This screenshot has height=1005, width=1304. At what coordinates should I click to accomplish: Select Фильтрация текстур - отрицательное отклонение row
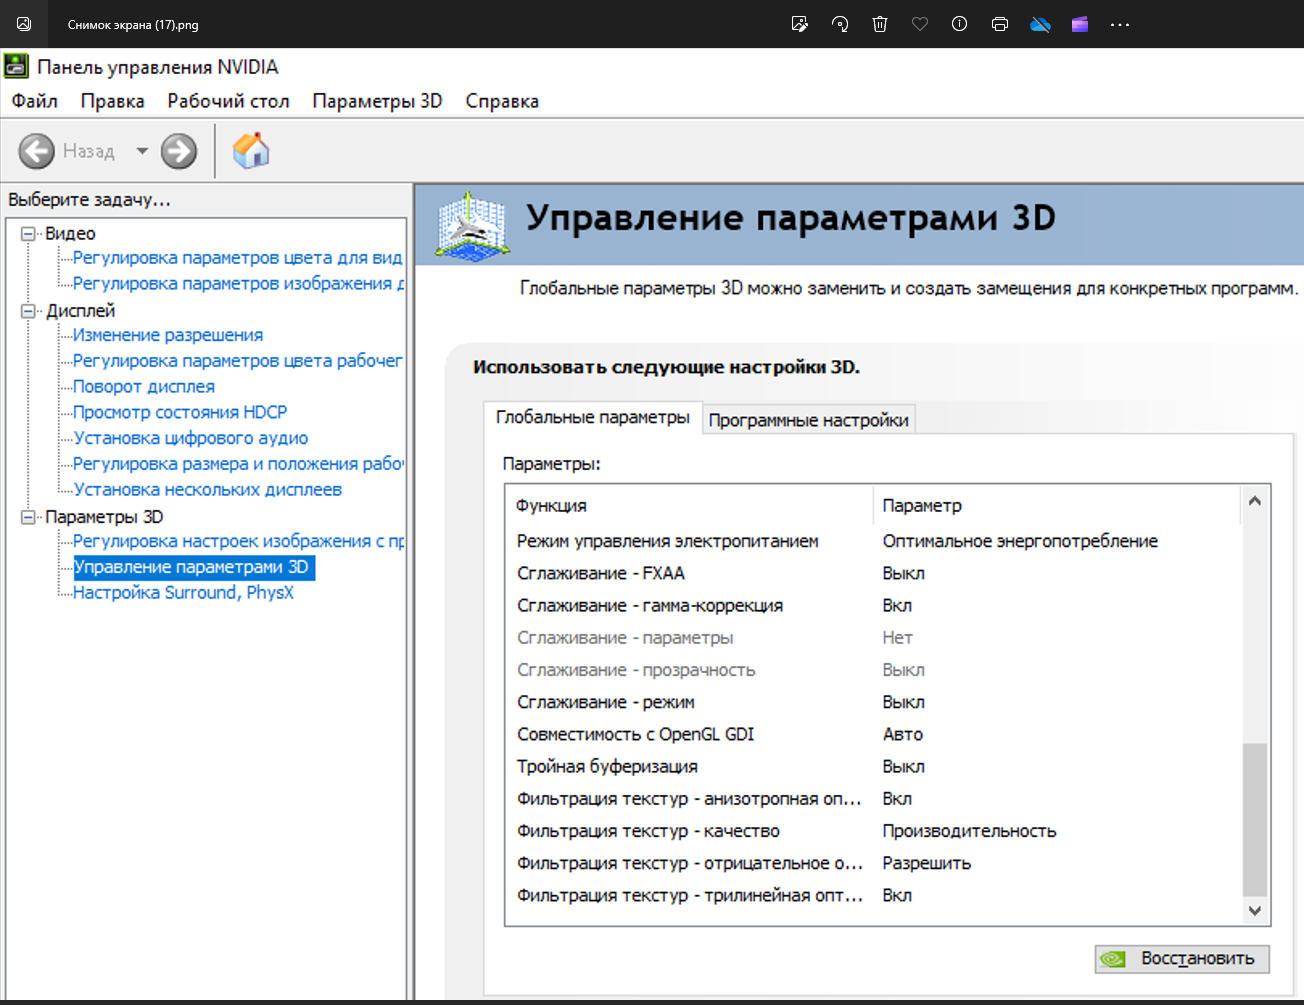pos(874,863)
